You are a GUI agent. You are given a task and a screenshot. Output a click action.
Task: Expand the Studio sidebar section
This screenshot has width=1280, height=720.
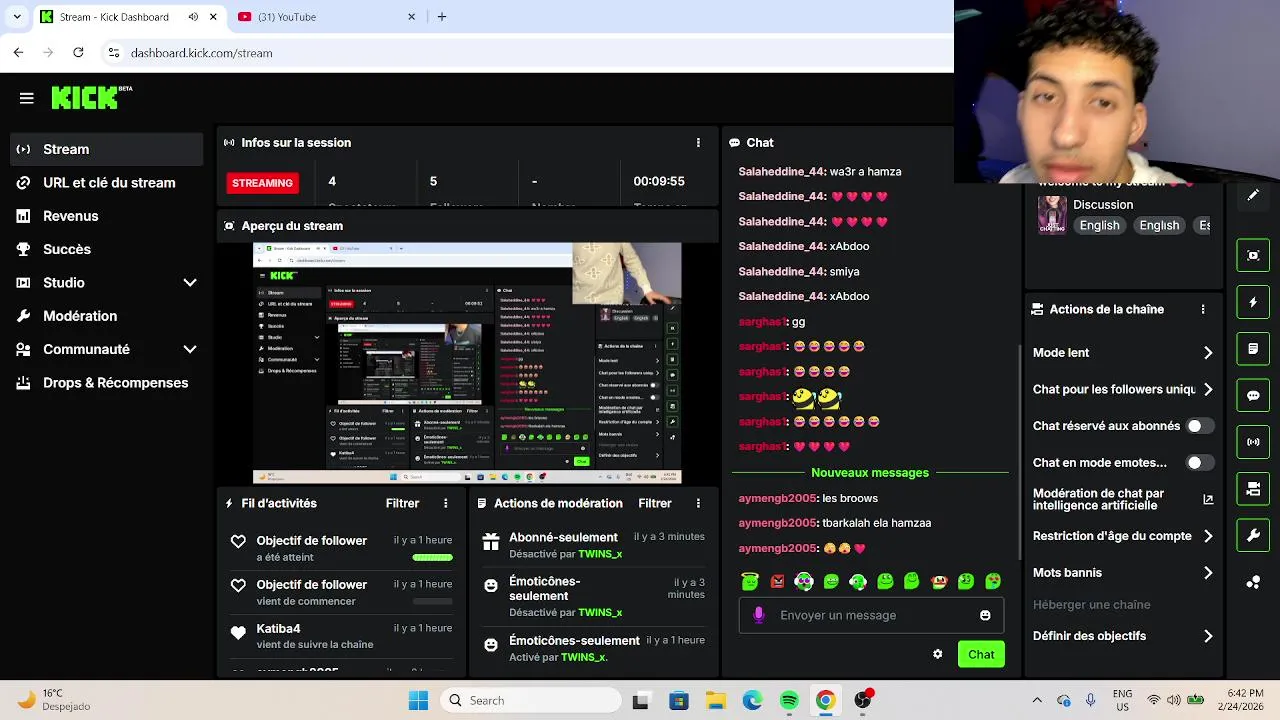point(190,283)
